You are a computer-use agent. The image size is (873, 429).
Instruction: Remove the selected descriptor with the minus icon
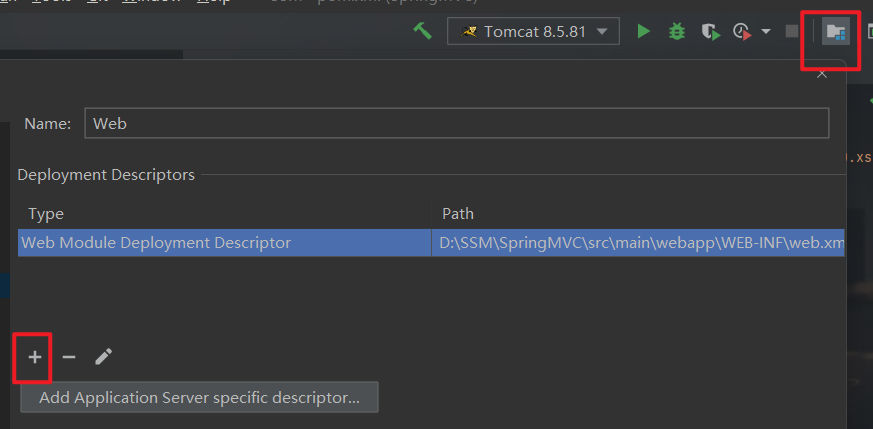[69, 357]
